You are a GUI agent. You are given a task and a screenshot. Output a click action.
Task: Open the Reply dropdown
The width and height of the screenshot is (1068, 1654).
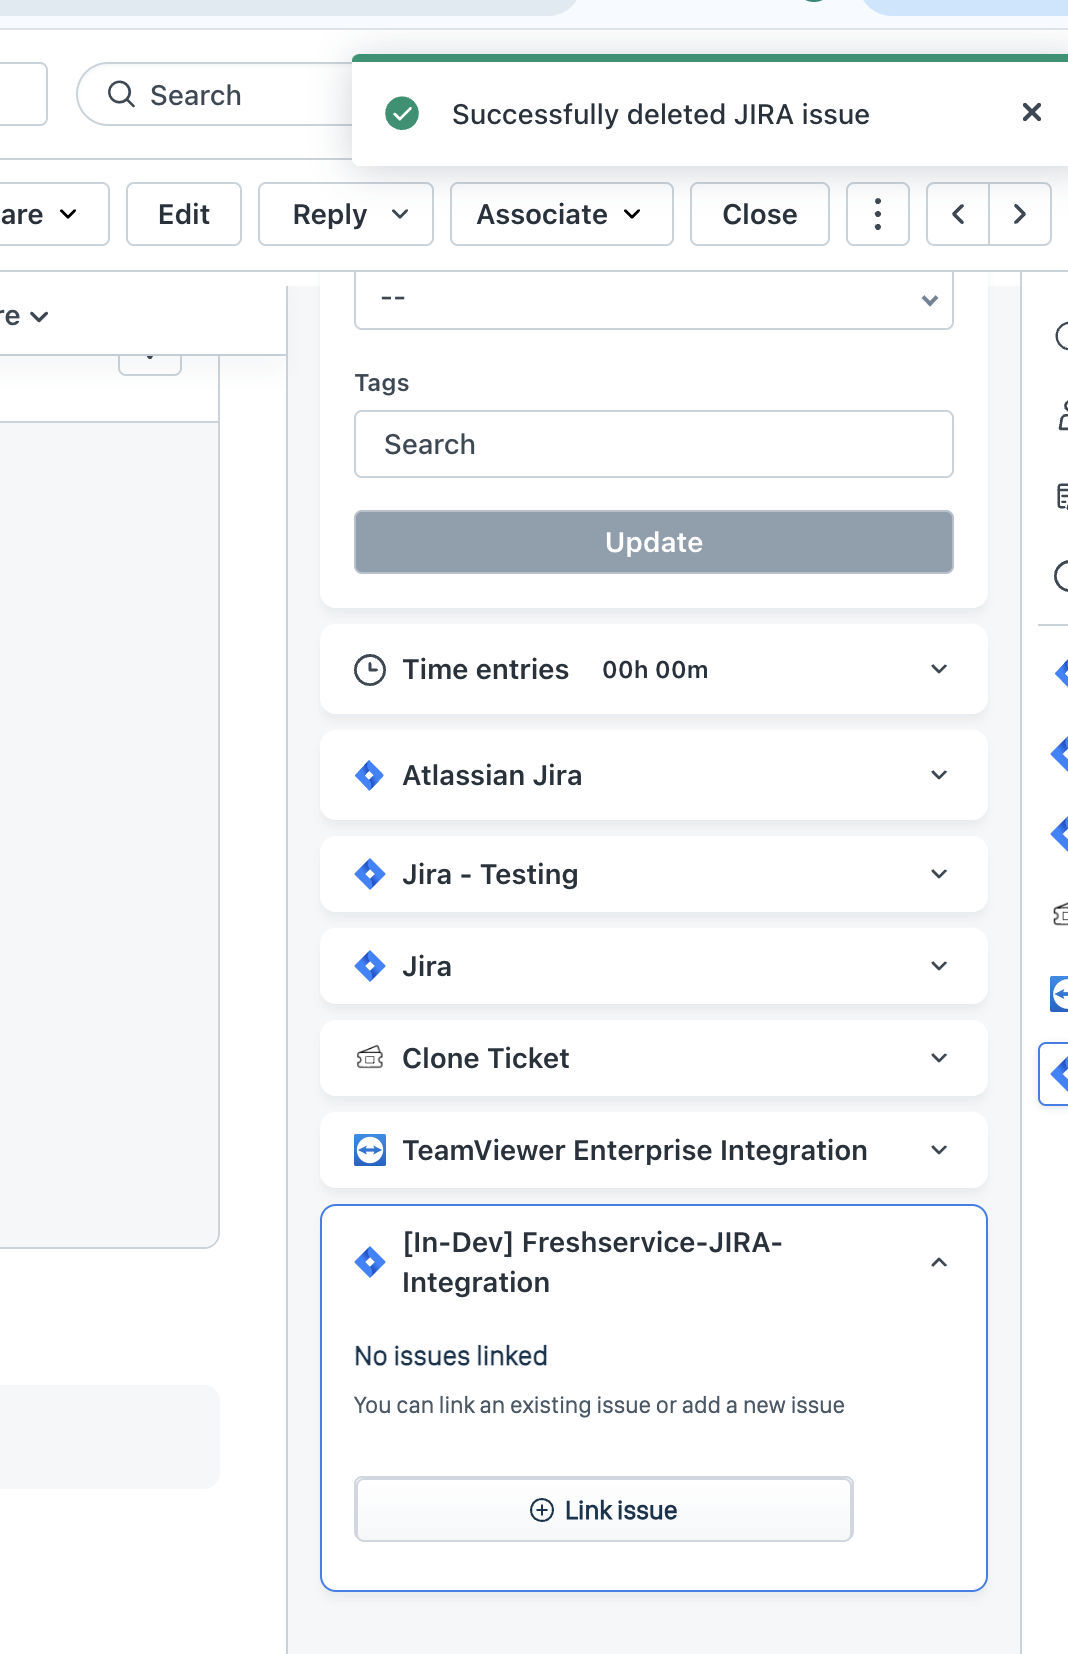(x=346, y=214)
